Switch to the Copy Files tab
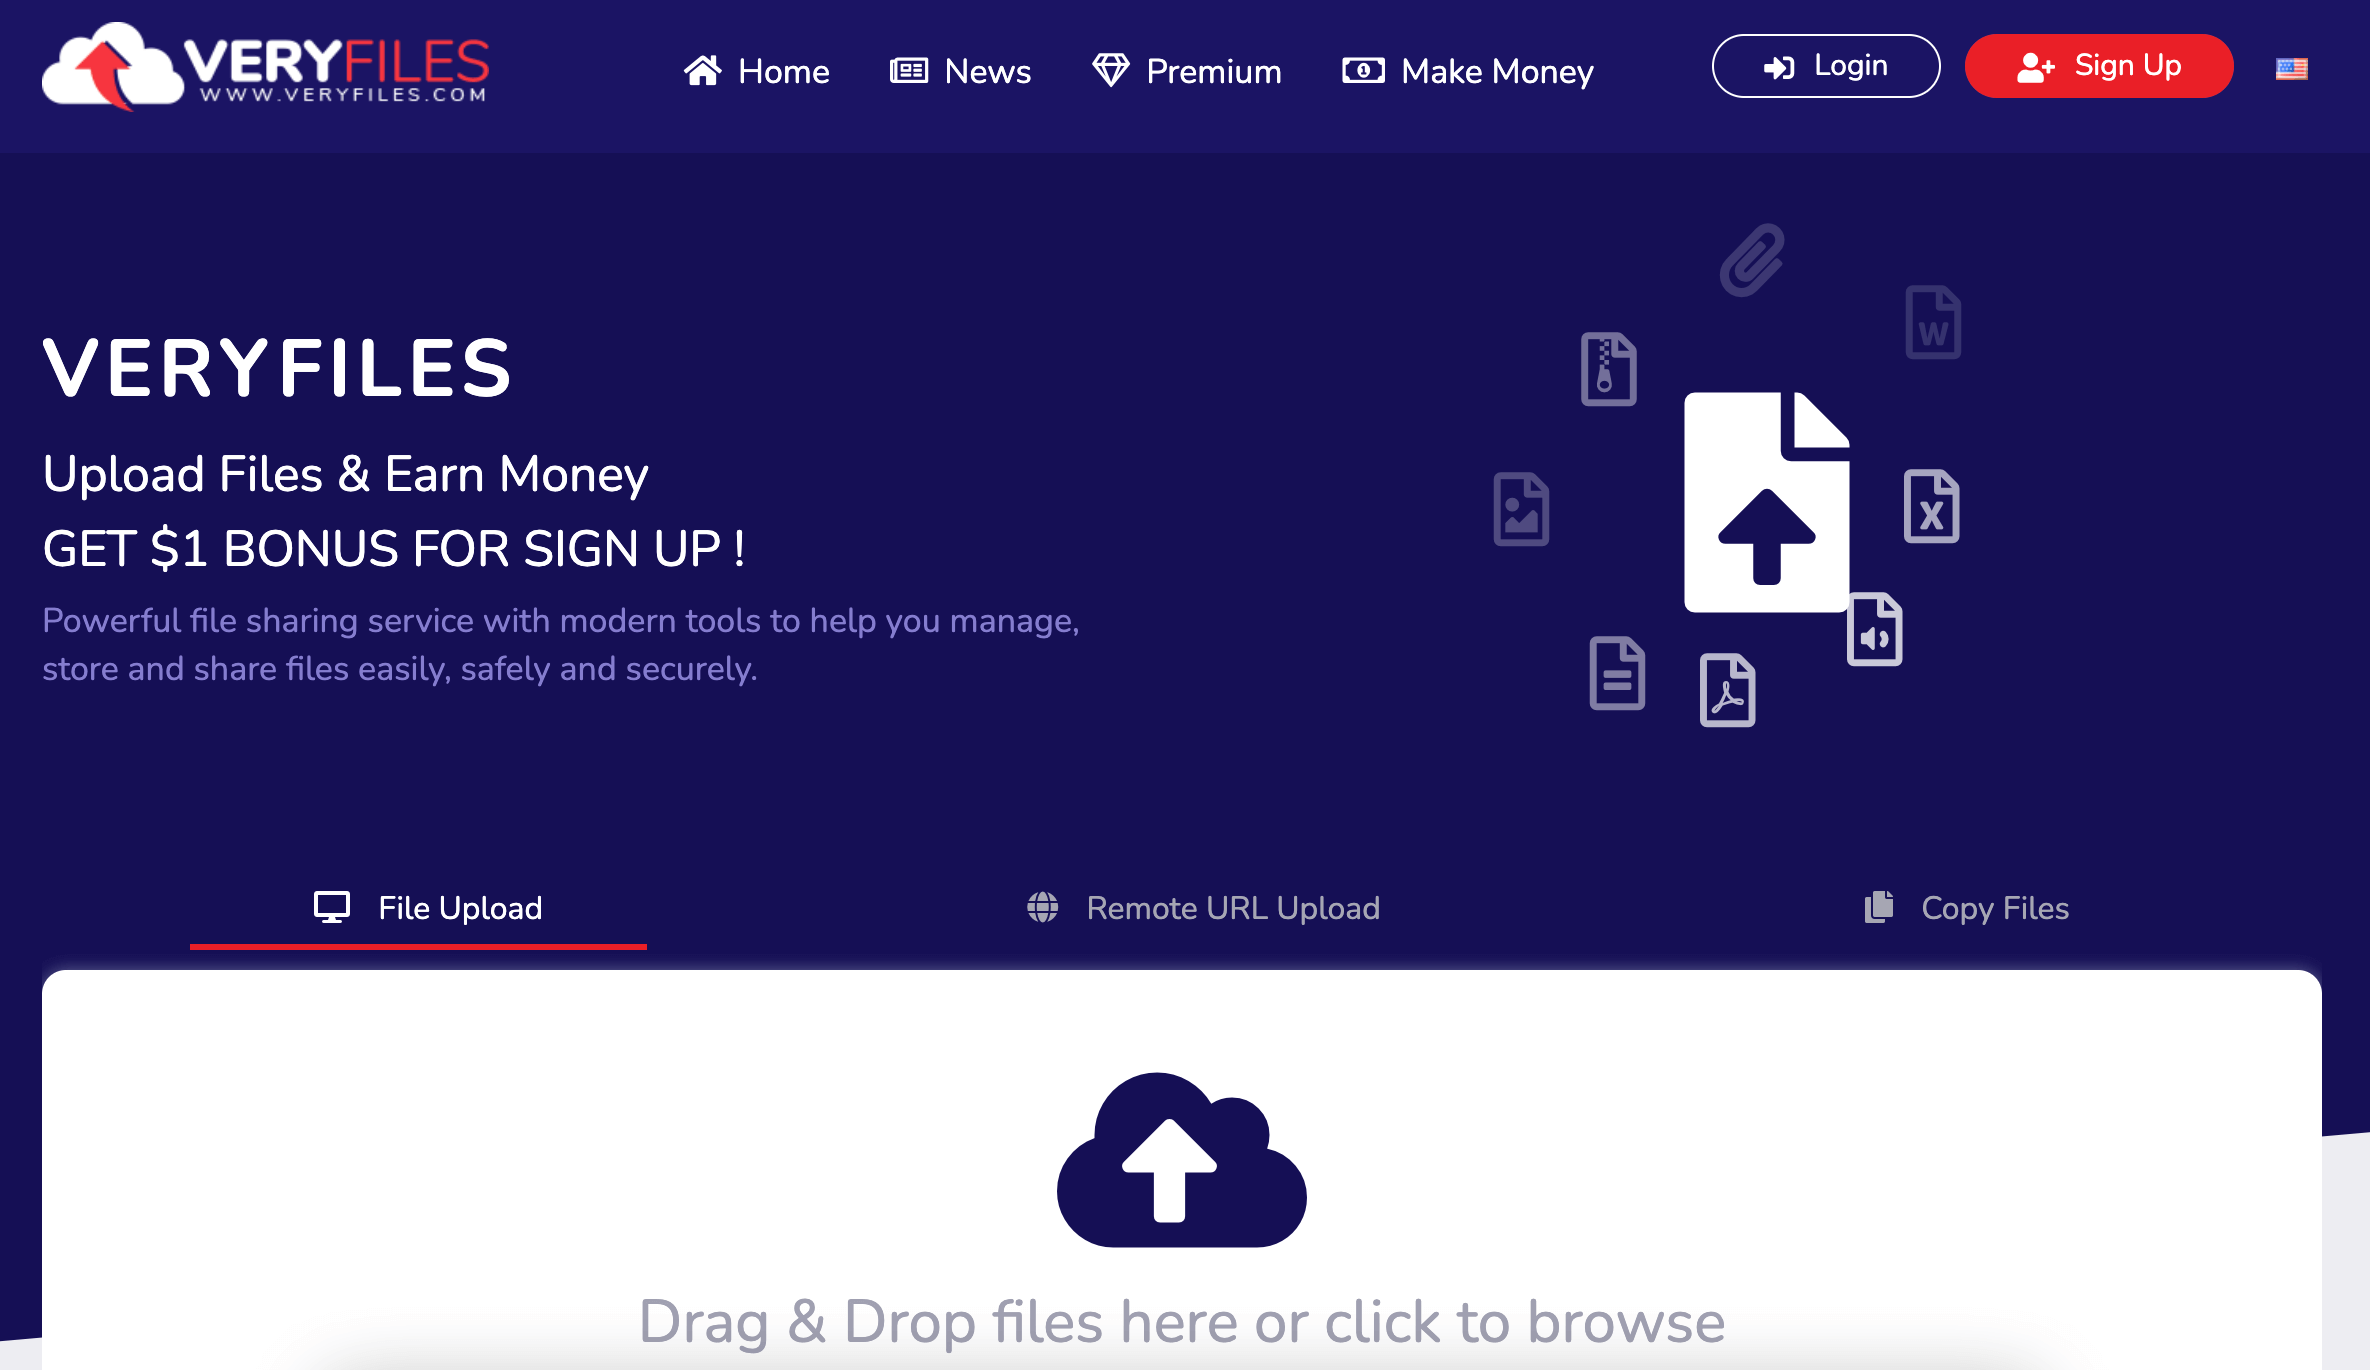 [1964, 908]
